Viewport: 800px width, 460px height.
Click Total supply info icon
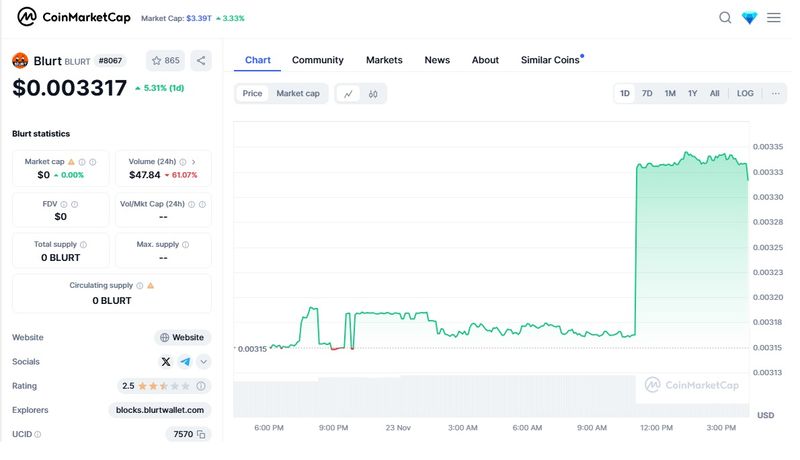point(83,245)
